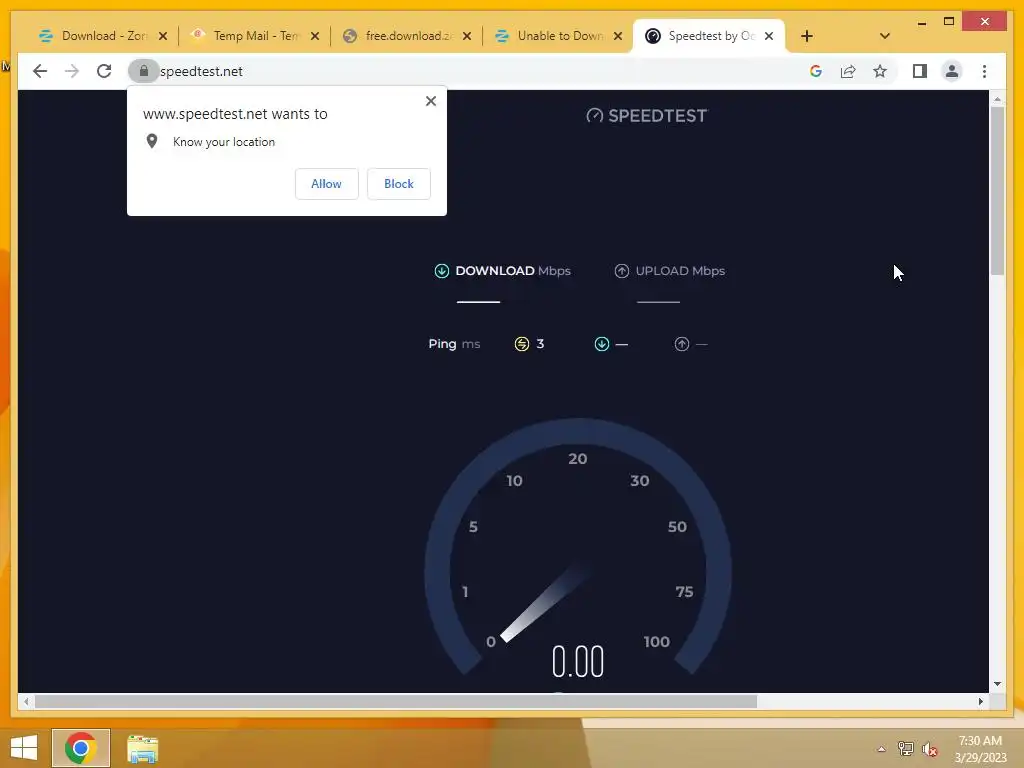Show hidden system tray icons
This screenshot has width=1024, height=768.
coord(881,749)
